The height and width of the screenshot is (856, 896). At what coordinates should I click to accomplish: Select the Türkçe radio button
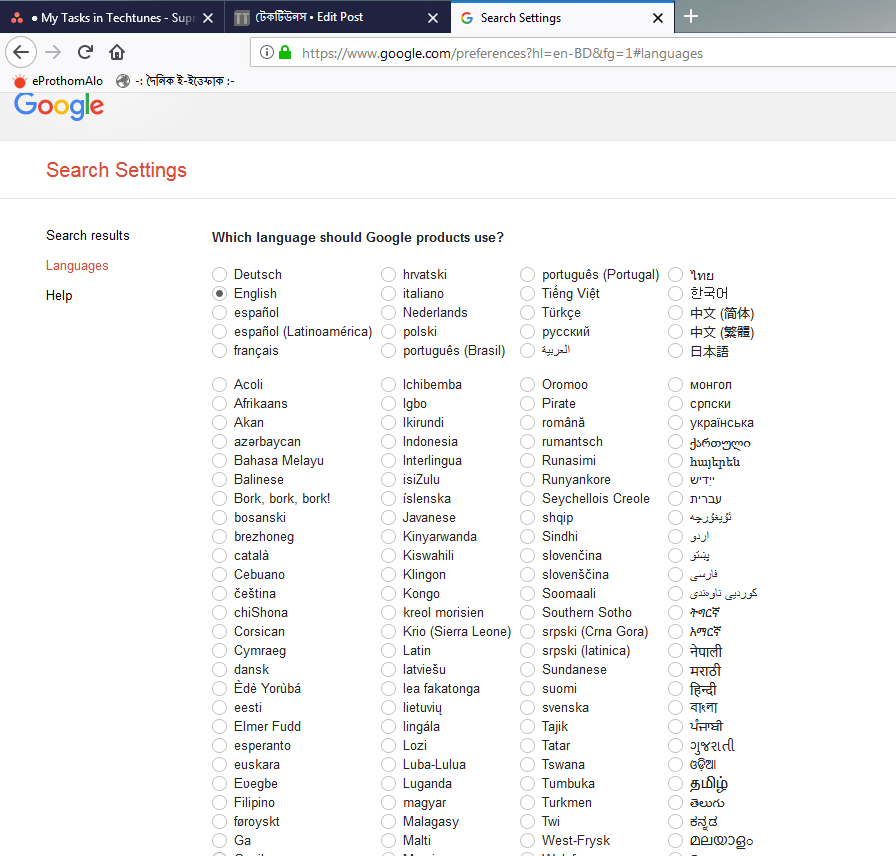tap(527, 313)
